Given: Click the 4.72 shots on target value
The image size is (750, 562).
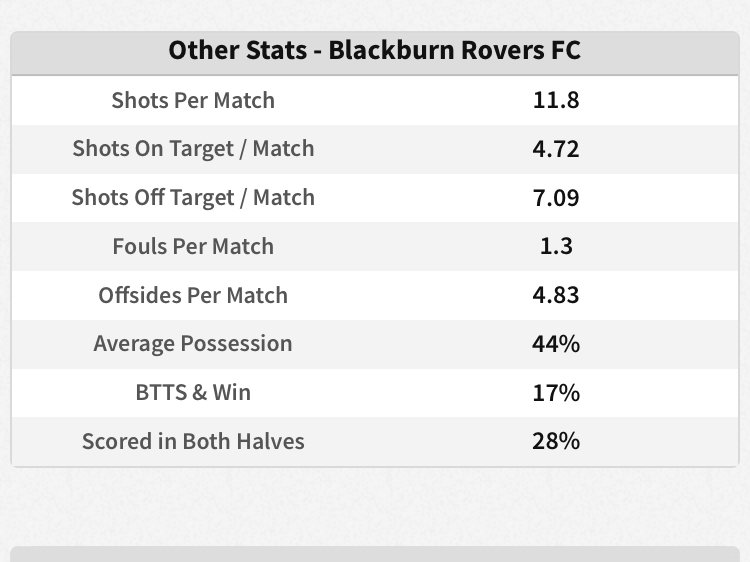Looking at the screenshot, I should [556, 149].
